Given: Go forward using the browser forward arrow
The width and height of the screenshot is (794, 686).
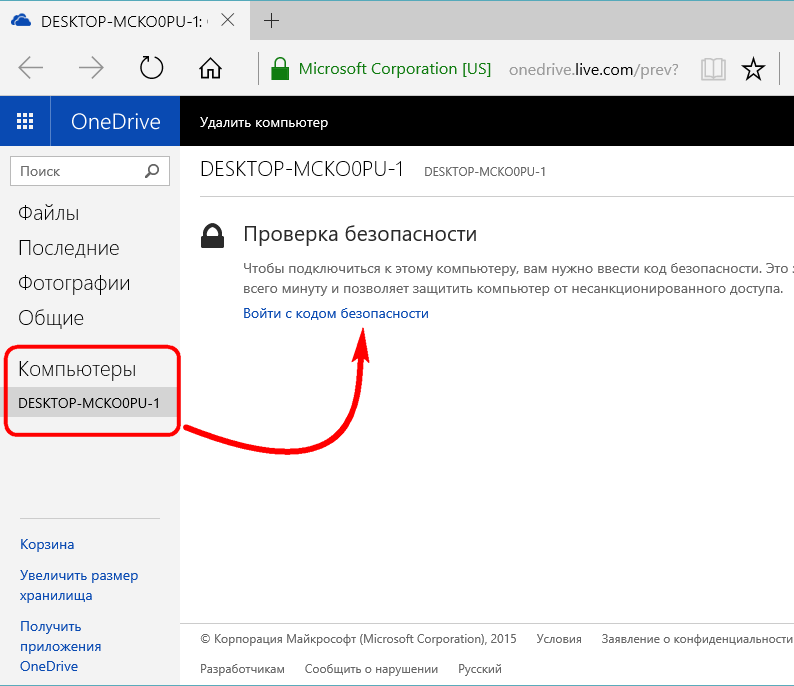Looking at the screenshot, I should [x=91, y=68].
